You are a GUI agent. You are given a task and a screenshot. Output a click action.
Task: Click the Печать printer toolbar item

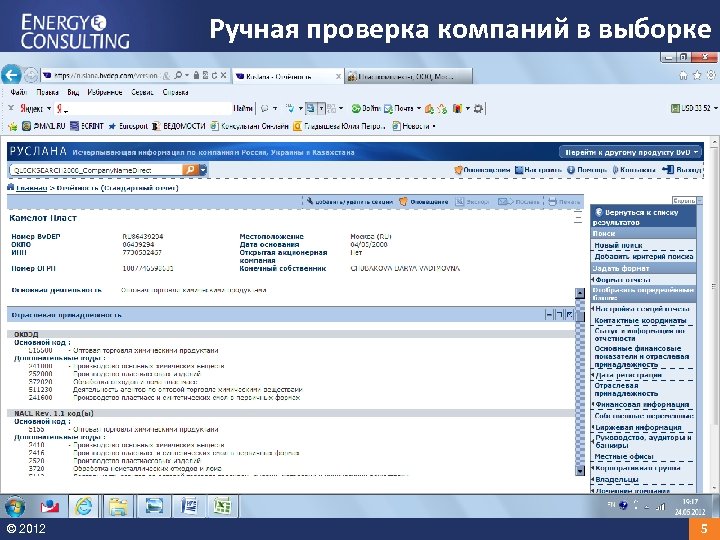(565, 202)
